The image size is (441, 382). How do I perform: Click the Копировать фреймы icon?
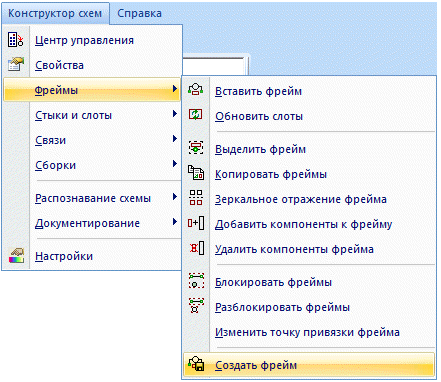tap(196, 172)
